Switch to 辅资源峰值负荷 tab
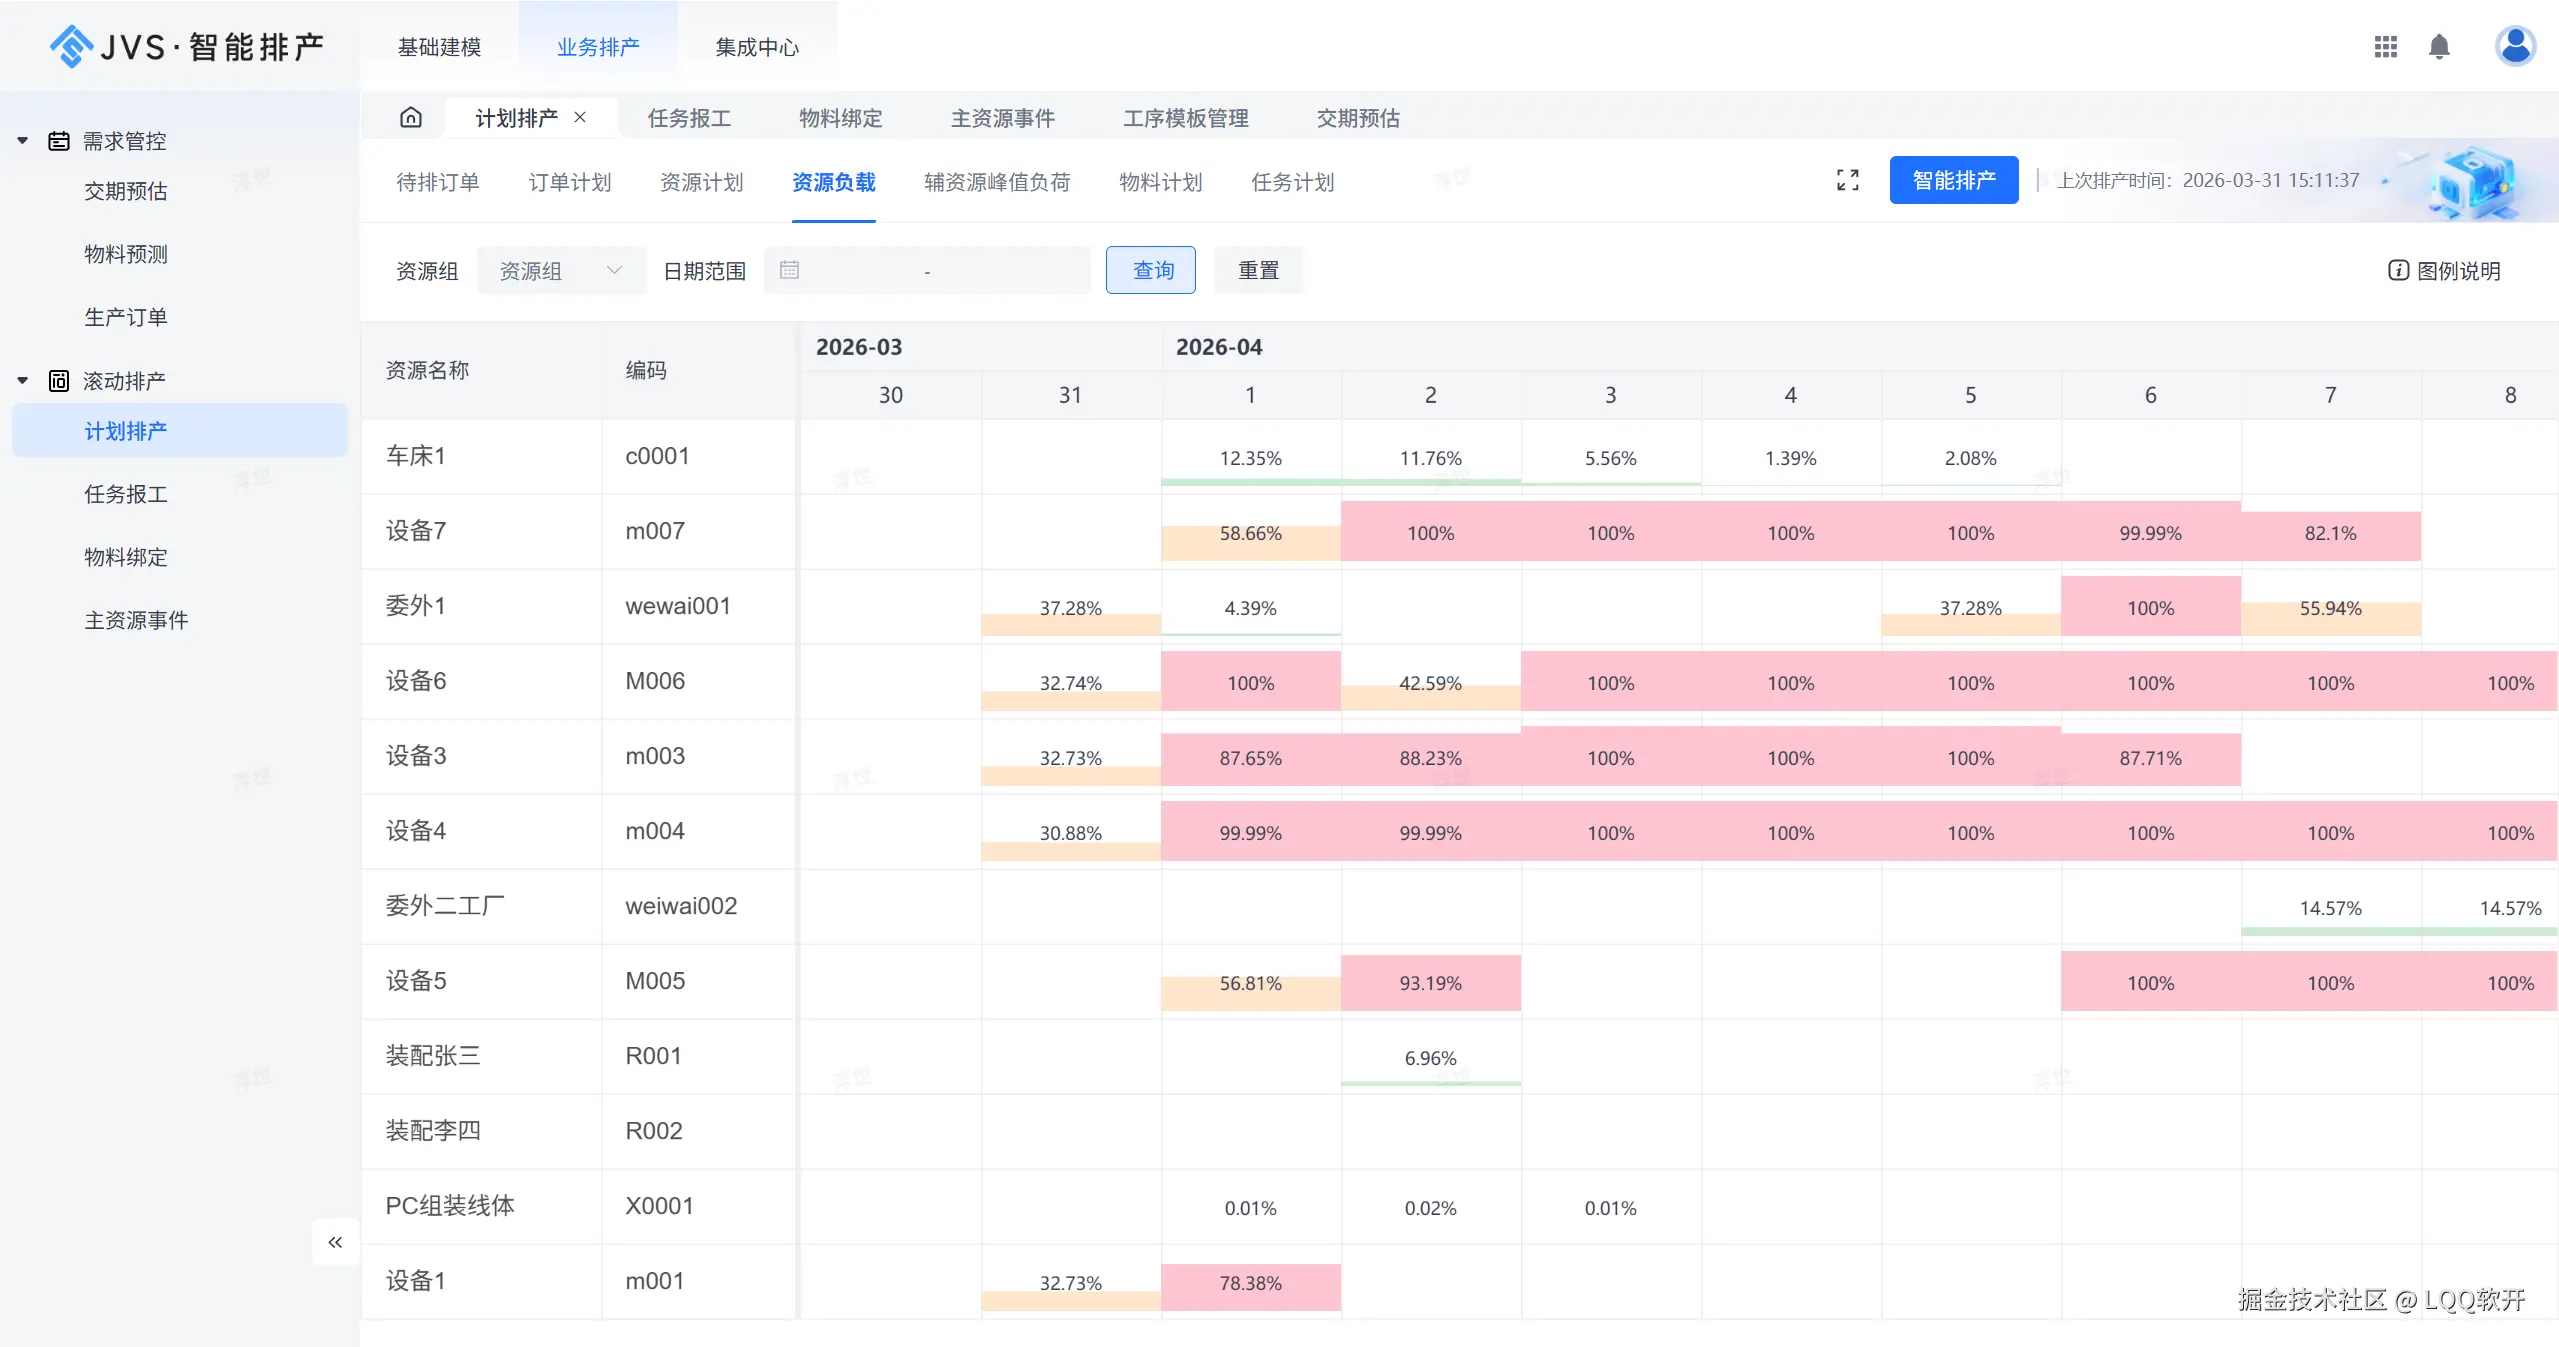The image size is (2559, 1347). [996, 182]
